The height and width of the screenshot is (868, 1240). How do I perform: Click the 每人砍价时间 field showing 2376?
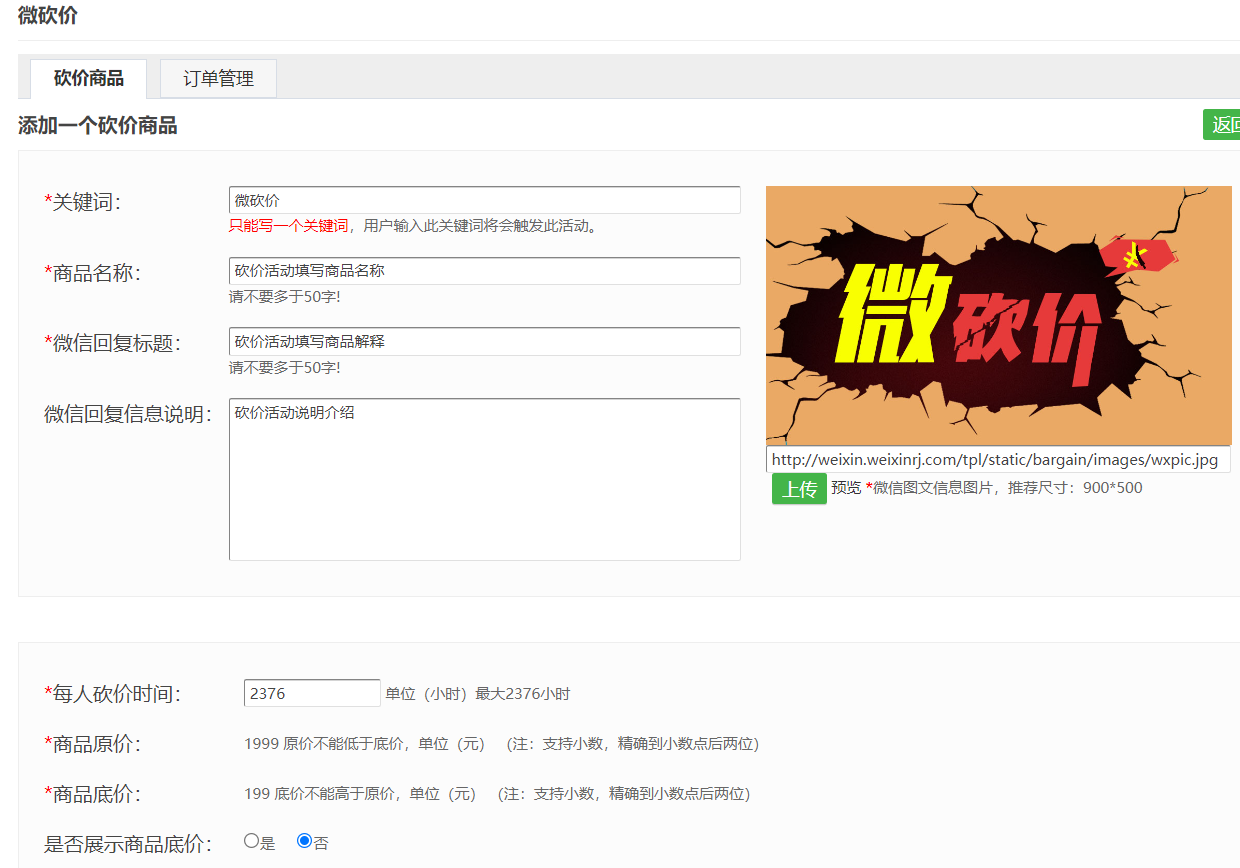coord(312,693)
